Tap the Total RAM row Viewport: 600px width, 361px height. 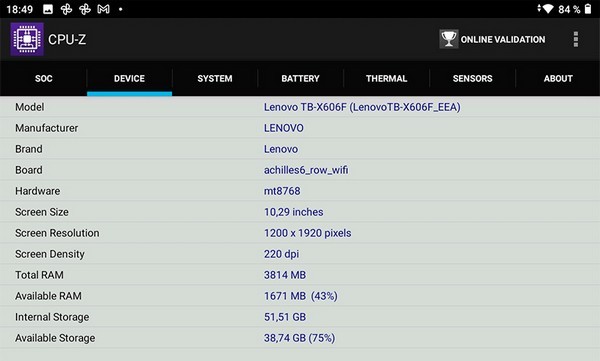point(300,275)
